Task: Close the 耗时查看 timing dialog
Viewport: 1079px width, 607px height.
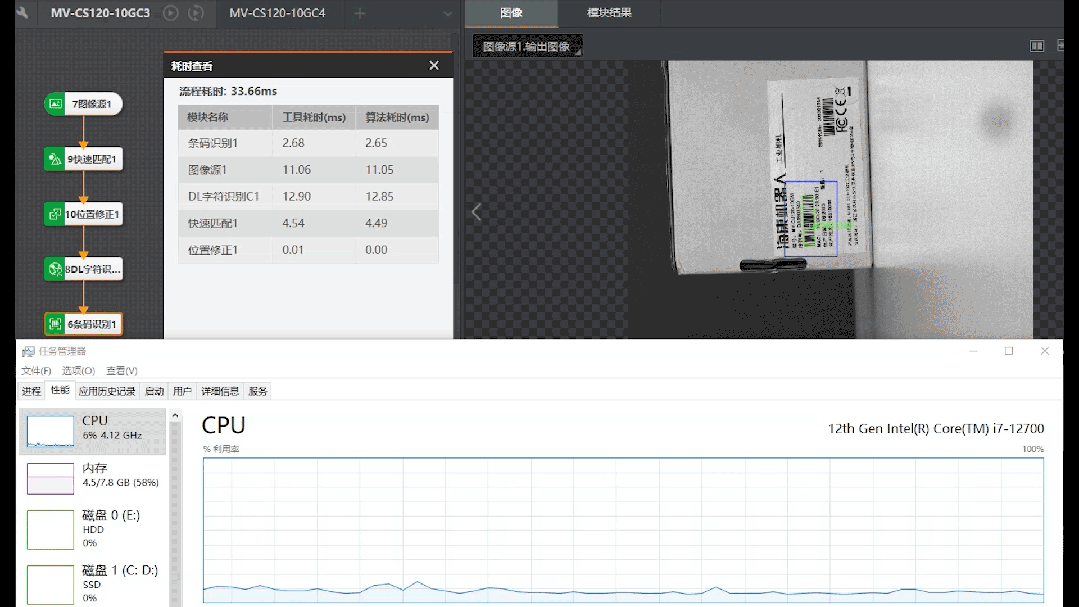Action: click(x=433, y=65)
